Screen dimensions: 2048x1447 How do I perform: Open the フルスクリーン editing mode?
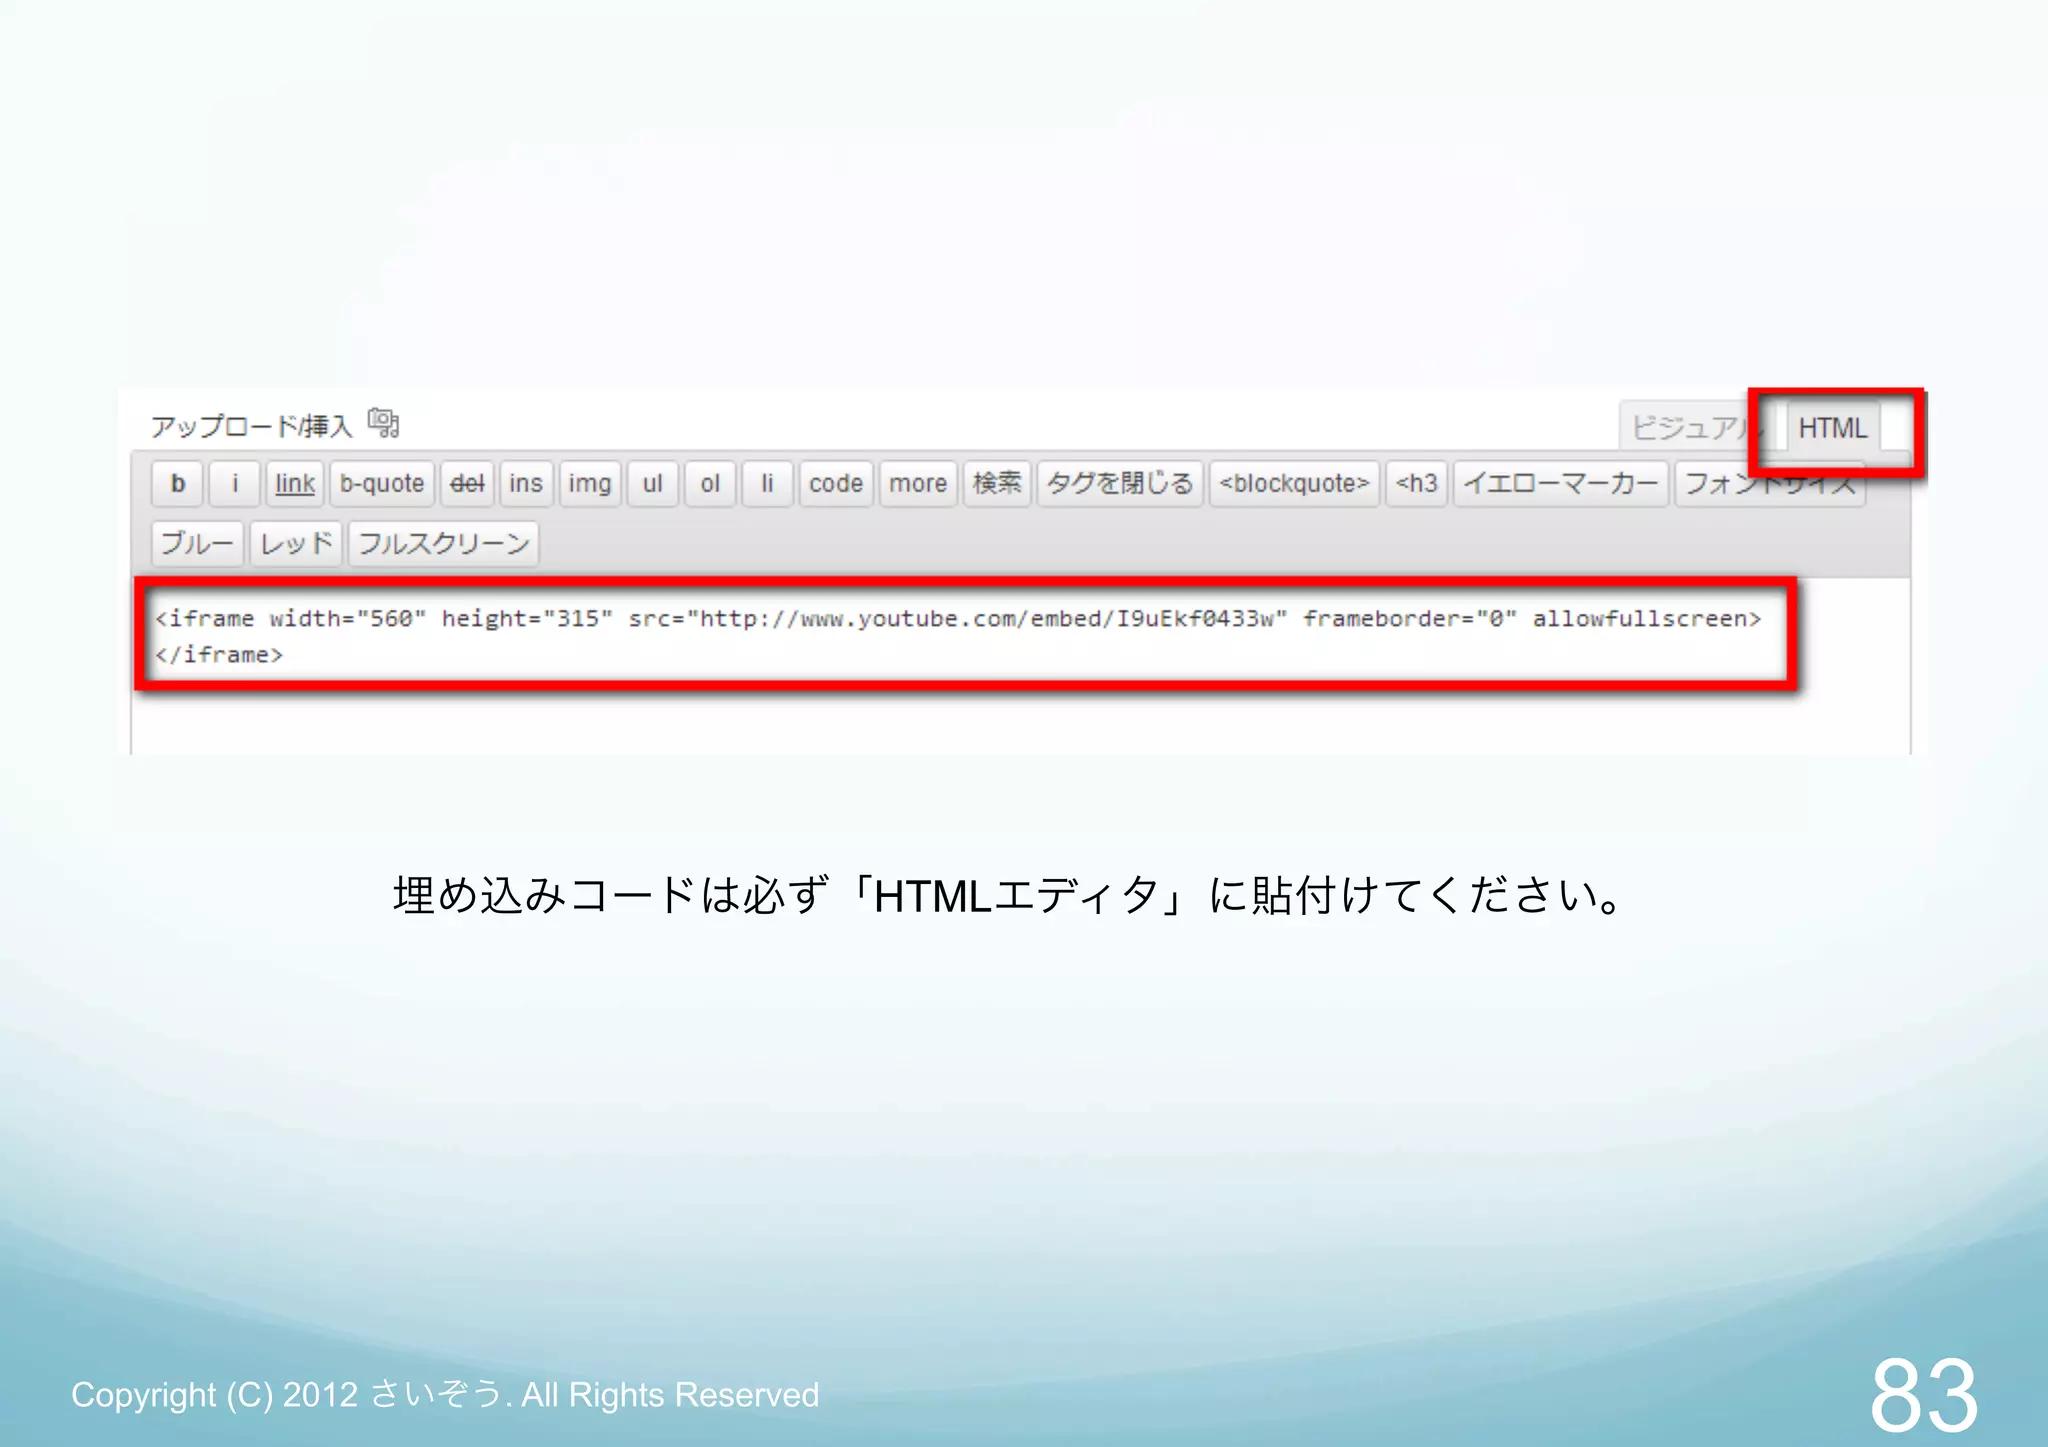(x=444, y=544)
